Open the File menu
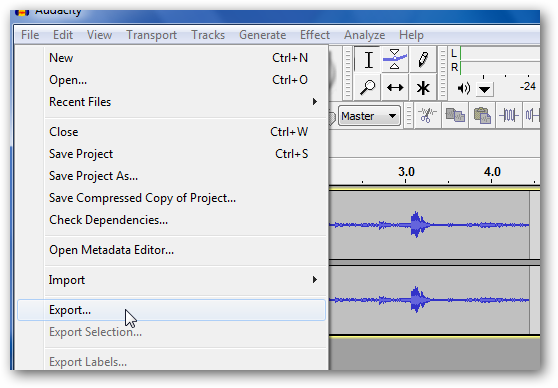Viewport: 558px width, 388px height. click(x=30, y=35)
